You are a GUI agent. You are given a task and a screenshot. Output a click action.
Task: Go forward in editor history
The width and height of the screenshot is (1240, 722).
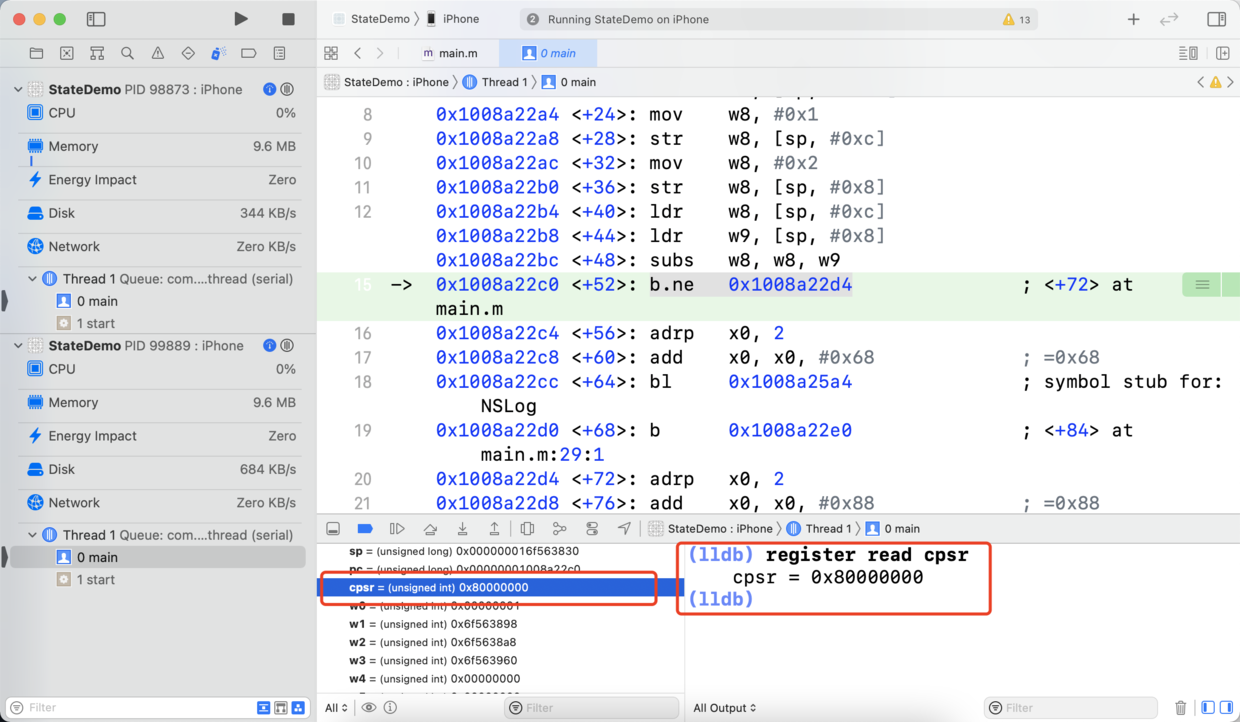(380, 53)
